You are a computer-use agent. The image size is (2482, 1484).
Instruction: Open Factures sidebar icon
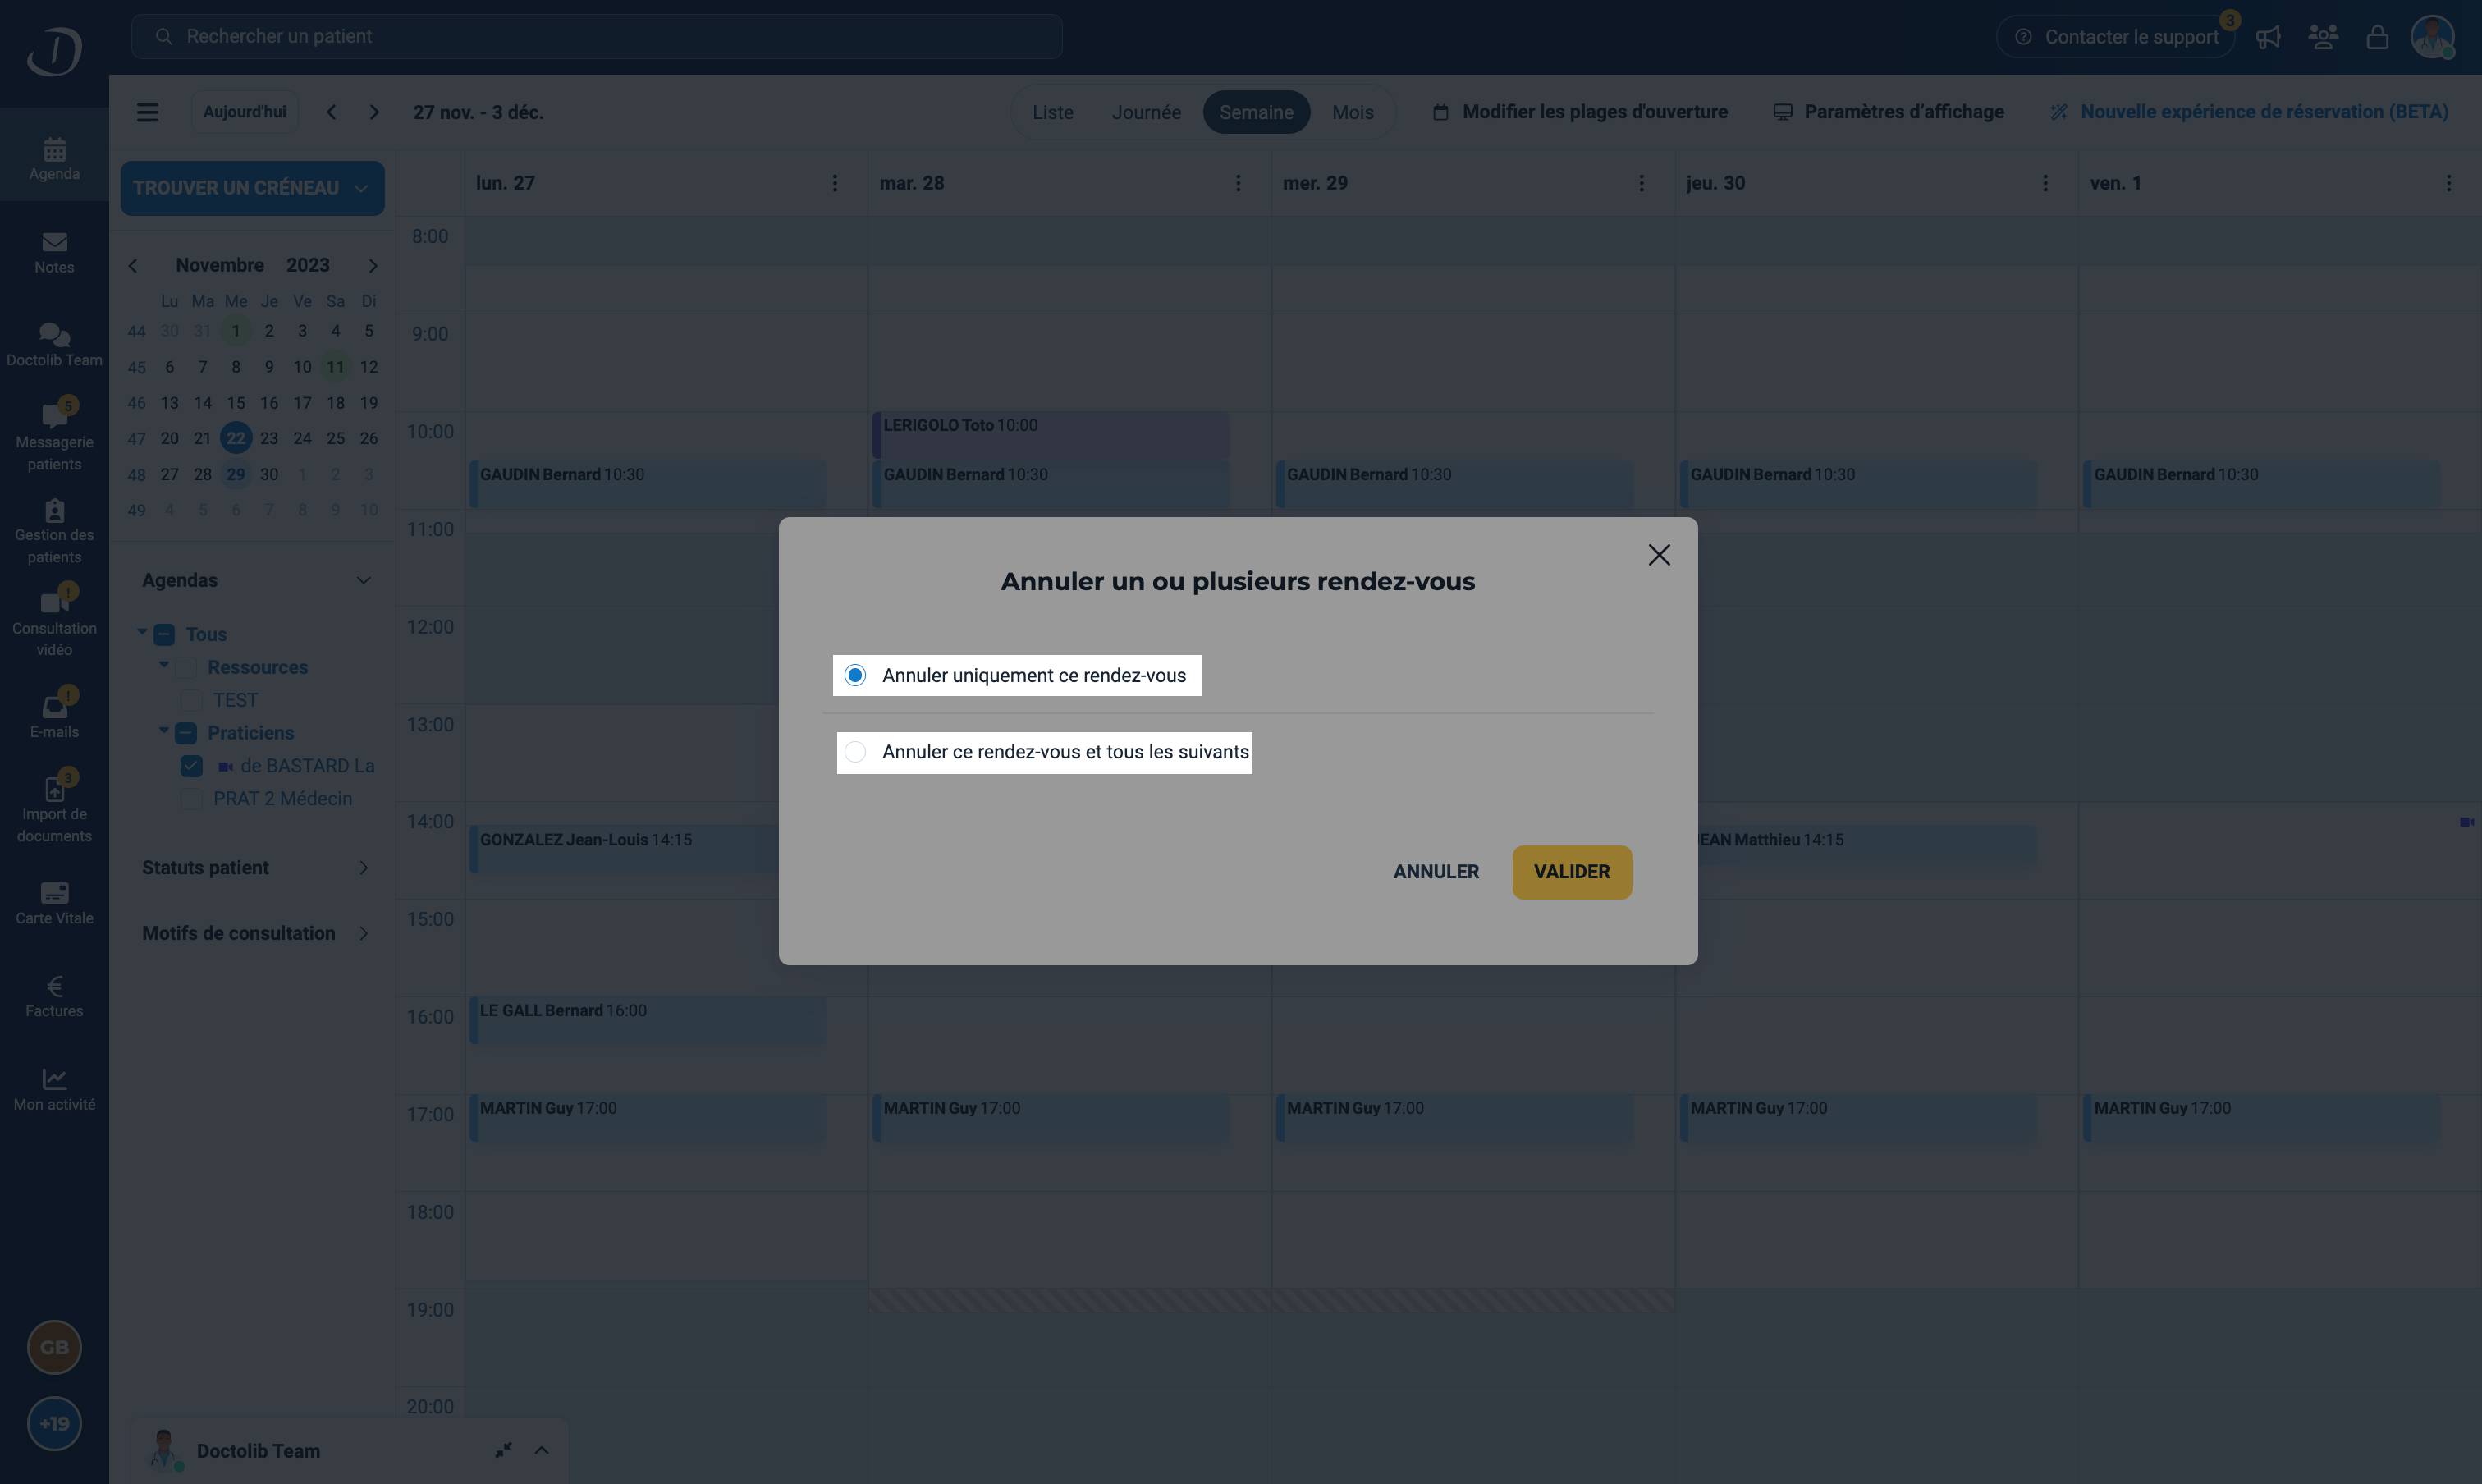(54, 996)
